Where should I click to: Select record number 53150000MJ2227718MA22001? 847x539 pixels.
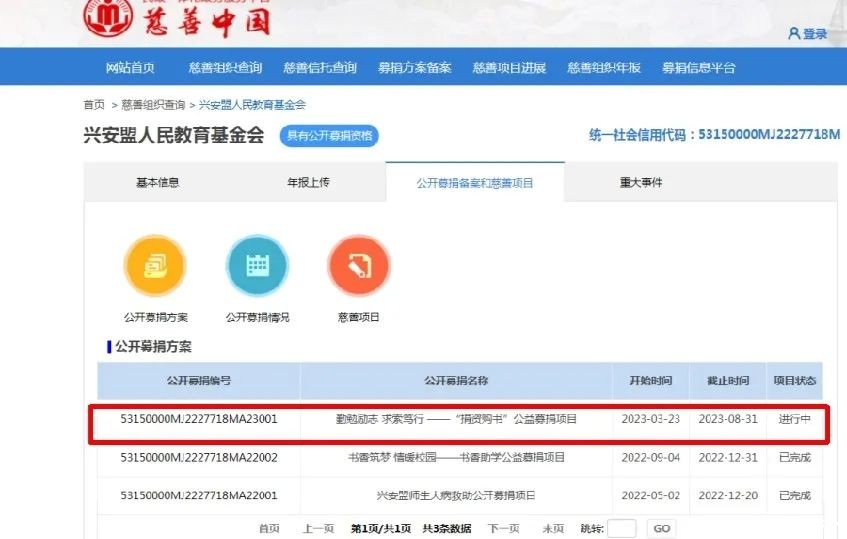199,495
